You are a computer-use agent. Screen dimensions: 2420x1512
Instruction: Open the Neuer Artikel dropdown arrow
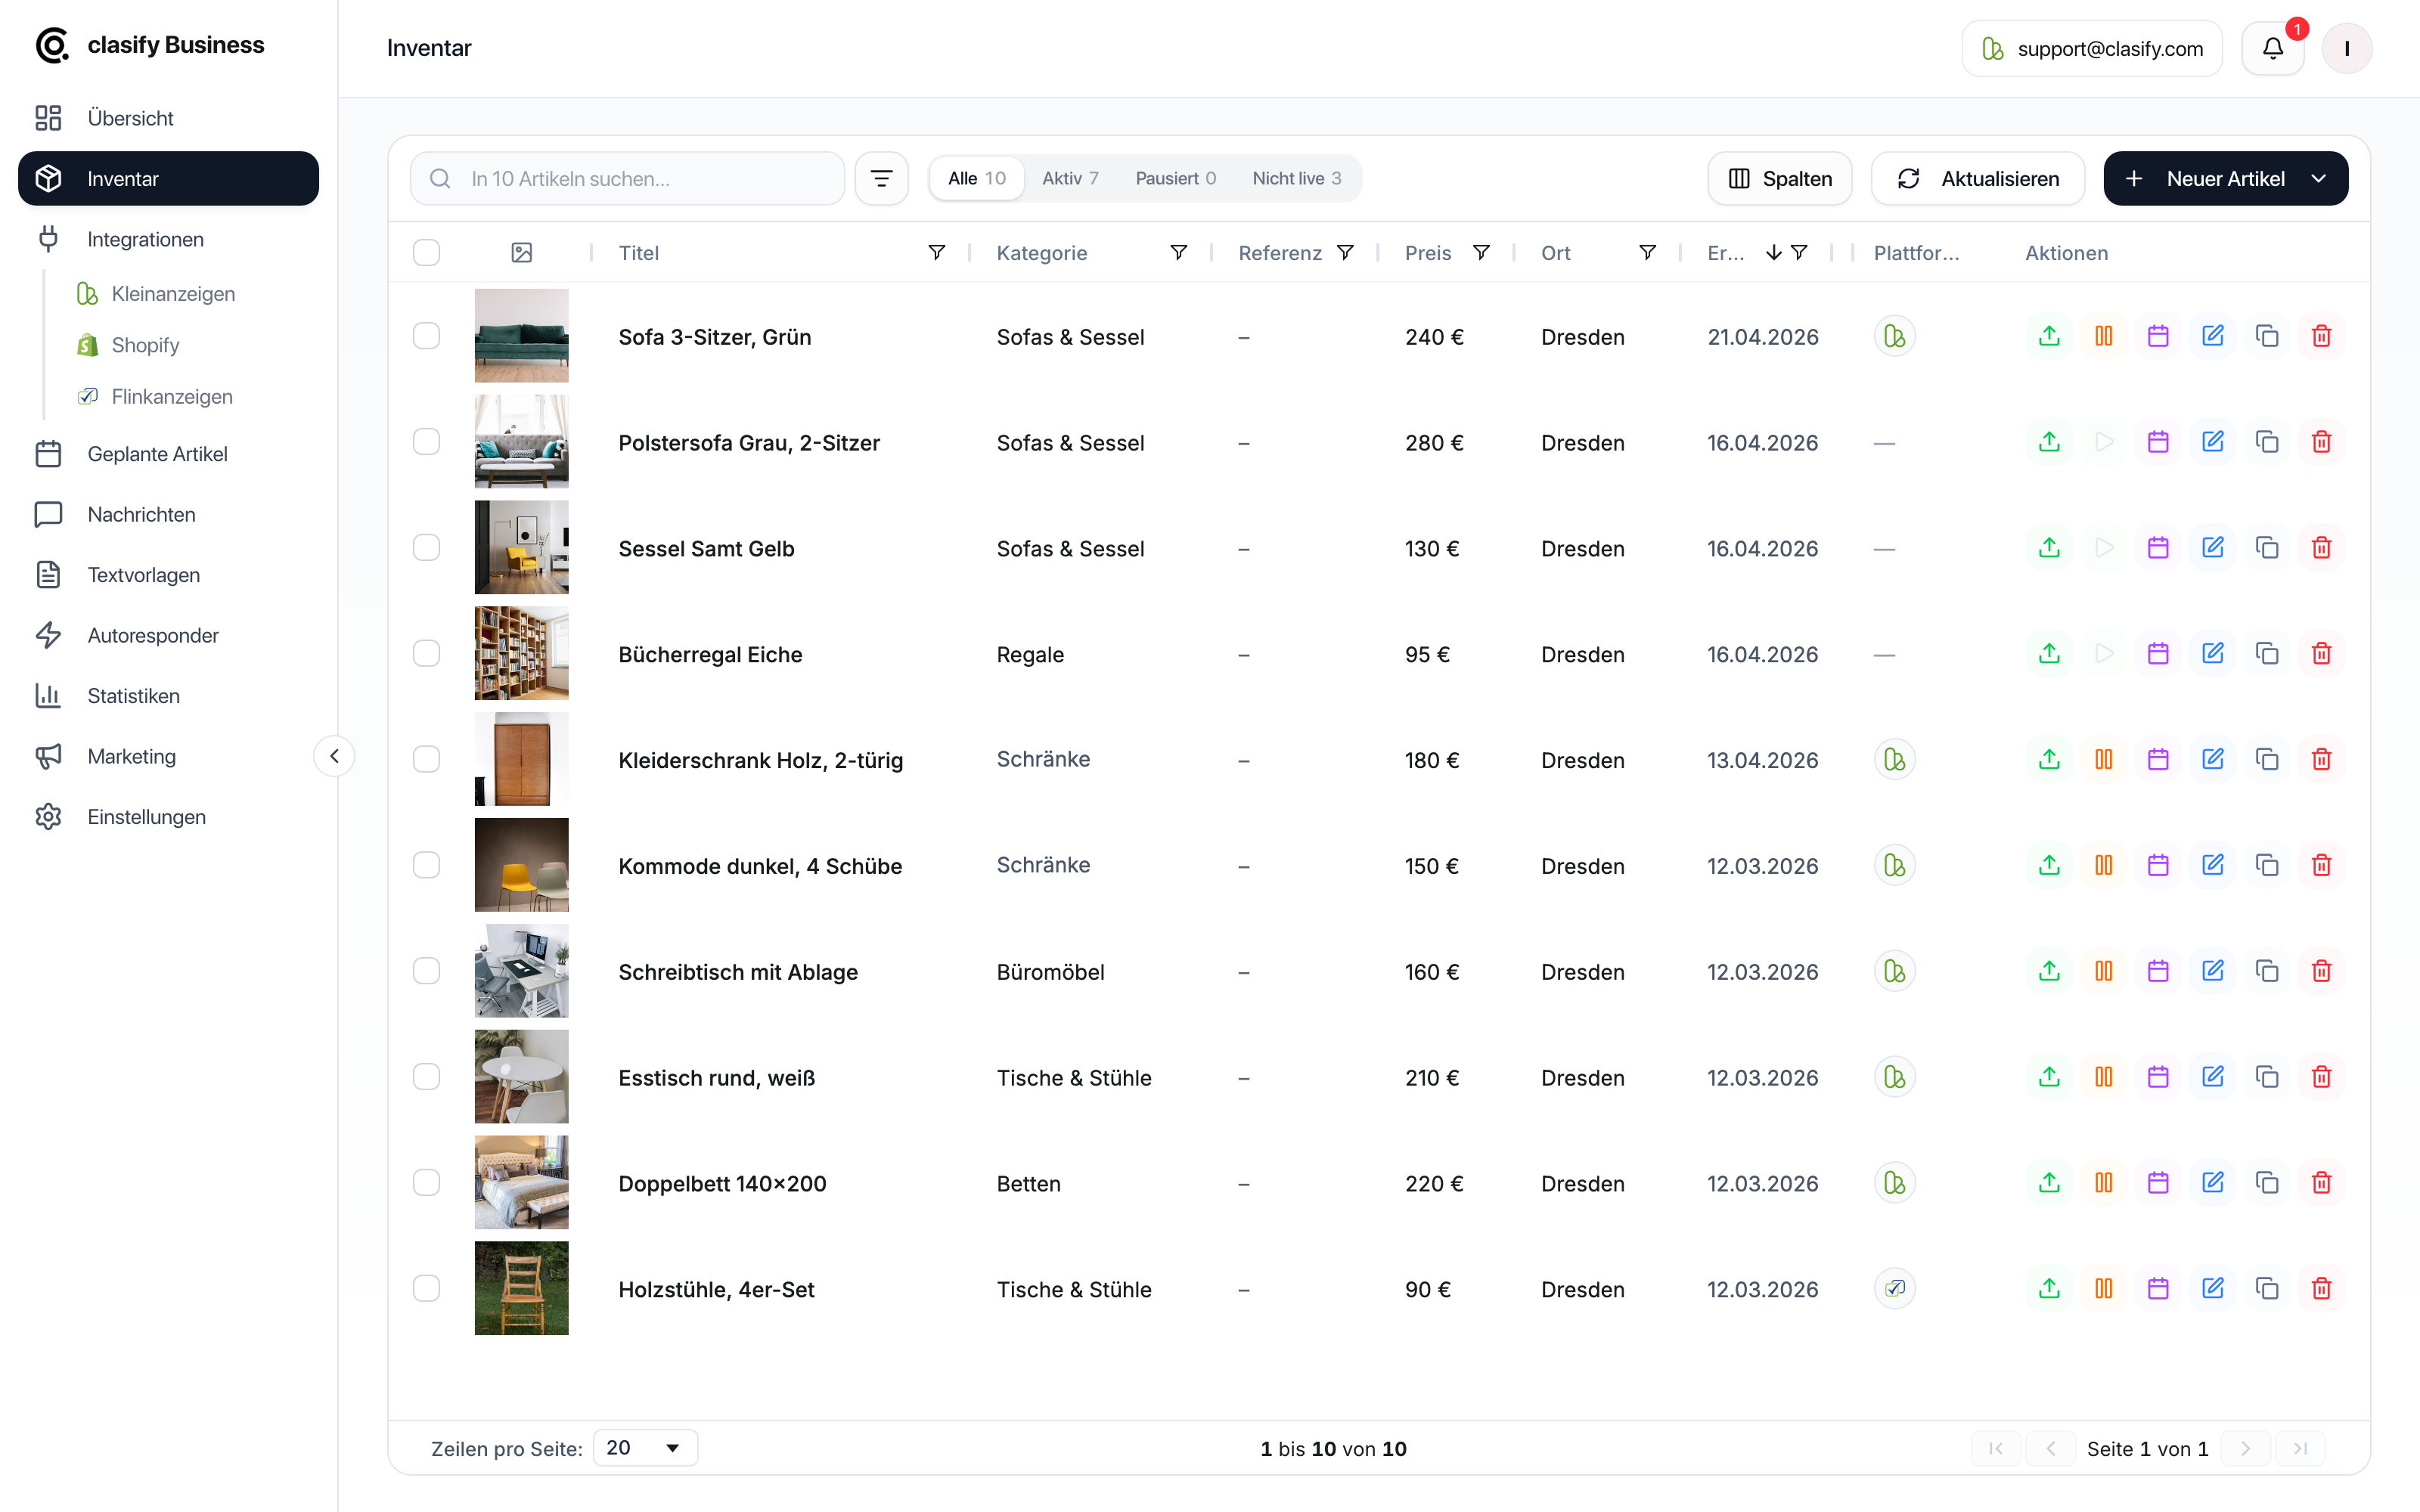(2319, 178)
